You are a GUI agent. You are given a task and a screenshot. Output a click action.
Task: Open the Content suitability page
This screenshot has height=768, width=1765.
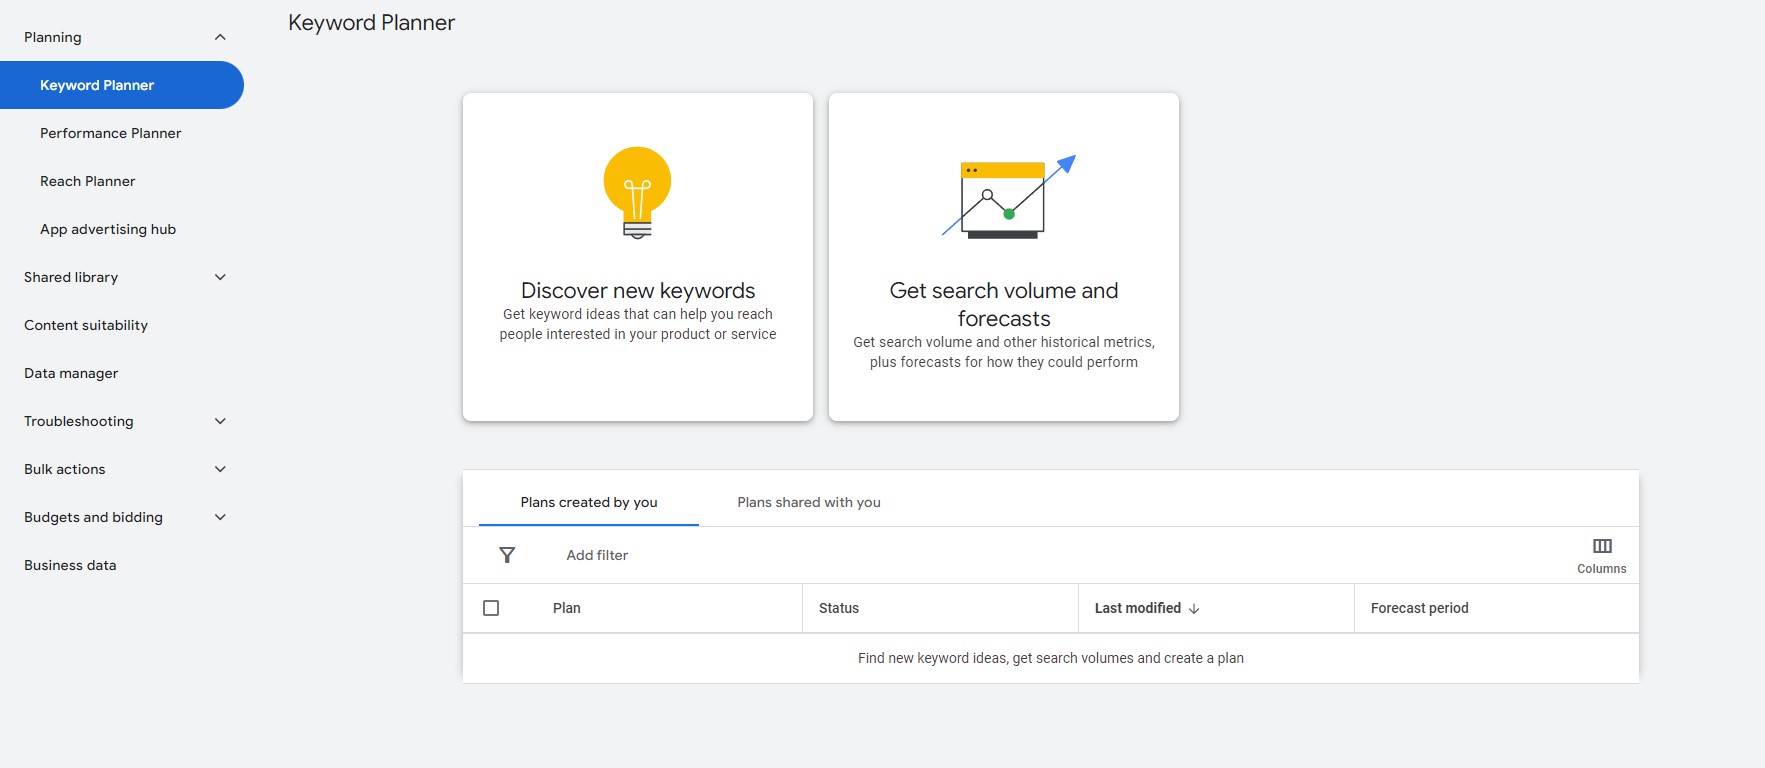point(86,325)
